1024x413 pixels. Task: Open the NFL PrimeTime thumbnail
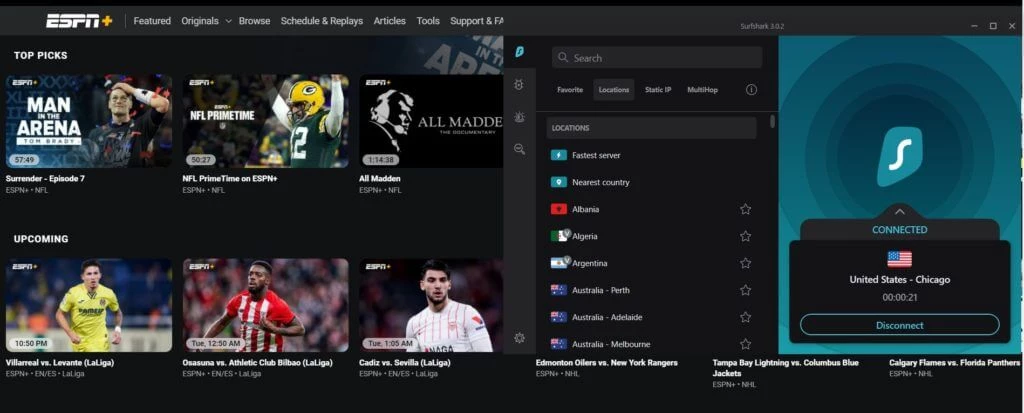265,121
